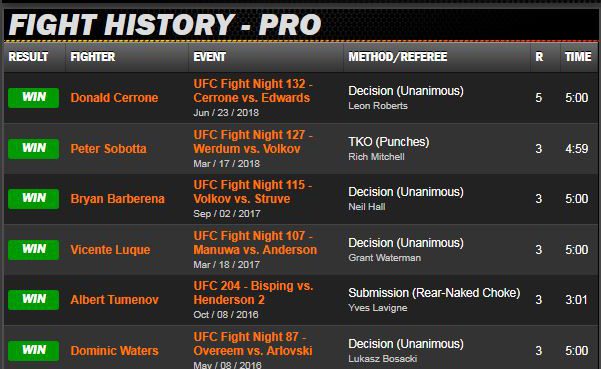Open Albert Tumenov fighter profile
Viewport: 601px width, 369px height.
pyautogui.click(x=115, y=300)
